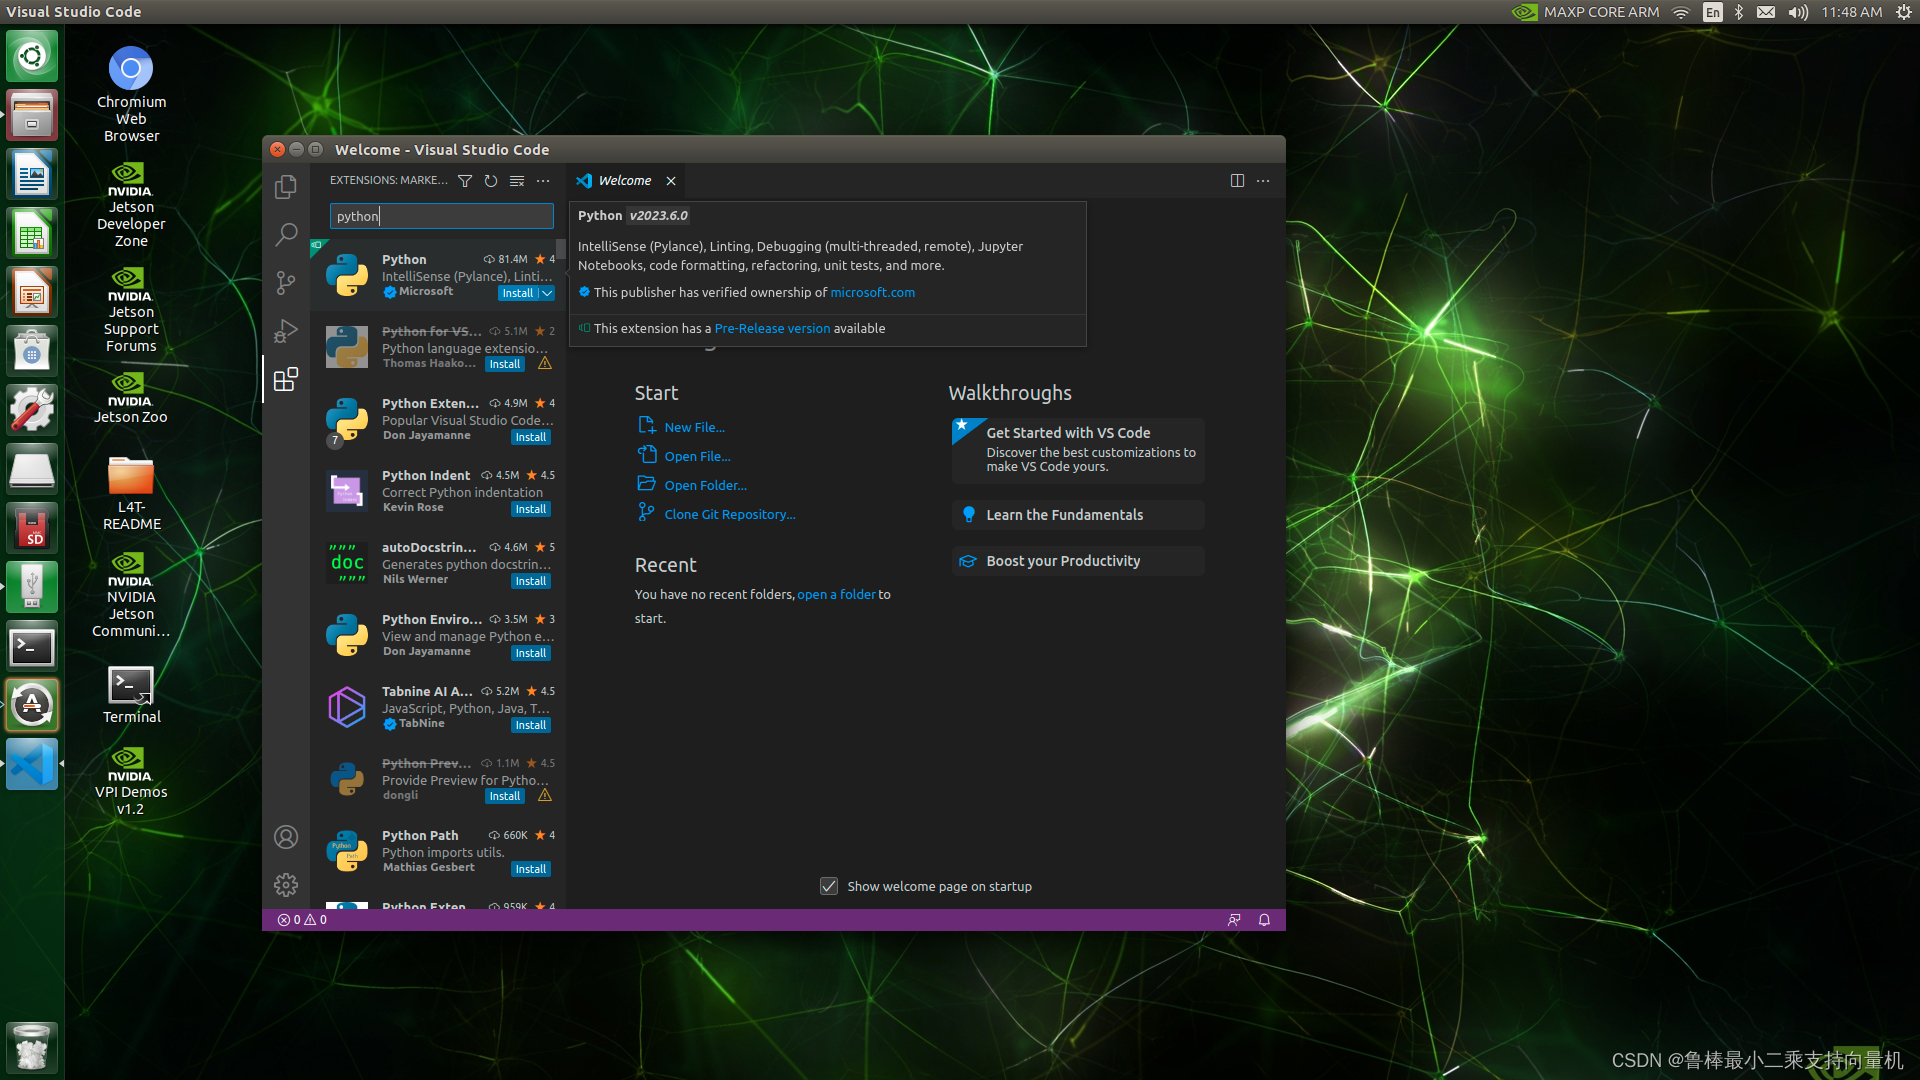
Task: Open the clock showing 11:48 AM
Action: tap(1851, 12)
